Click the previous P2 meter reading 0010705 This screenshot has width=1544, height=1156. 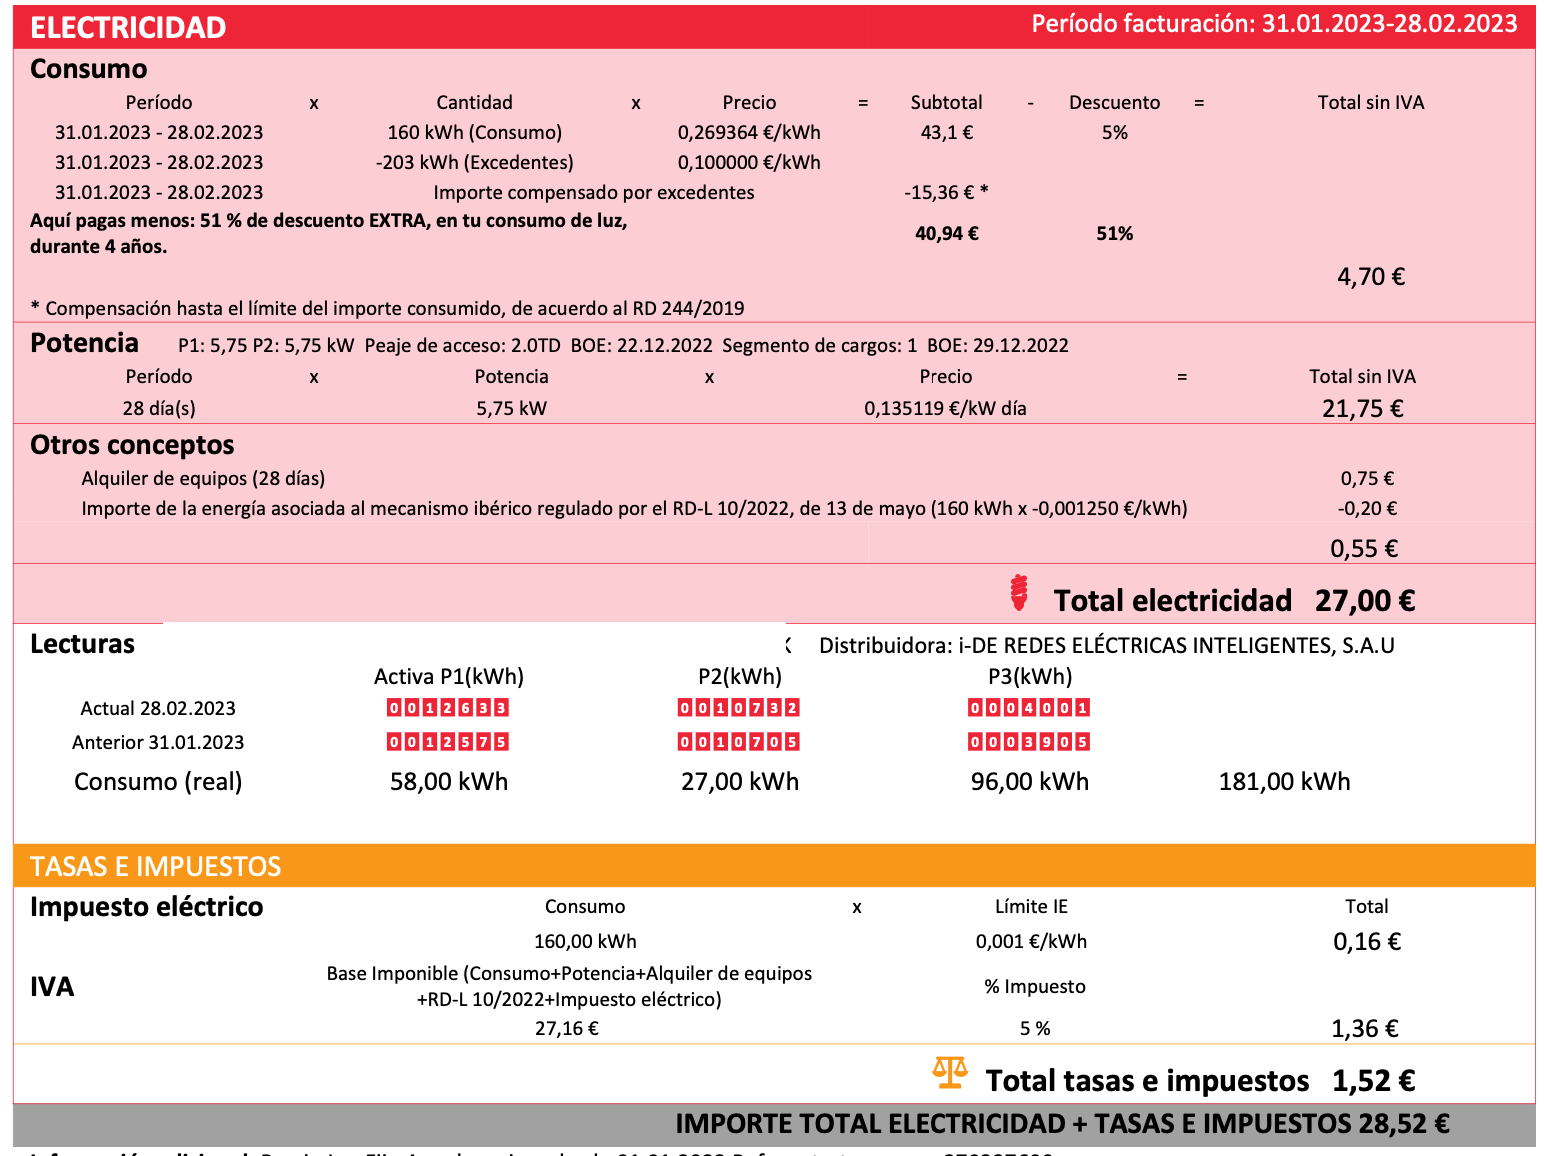tap(739, 742)
